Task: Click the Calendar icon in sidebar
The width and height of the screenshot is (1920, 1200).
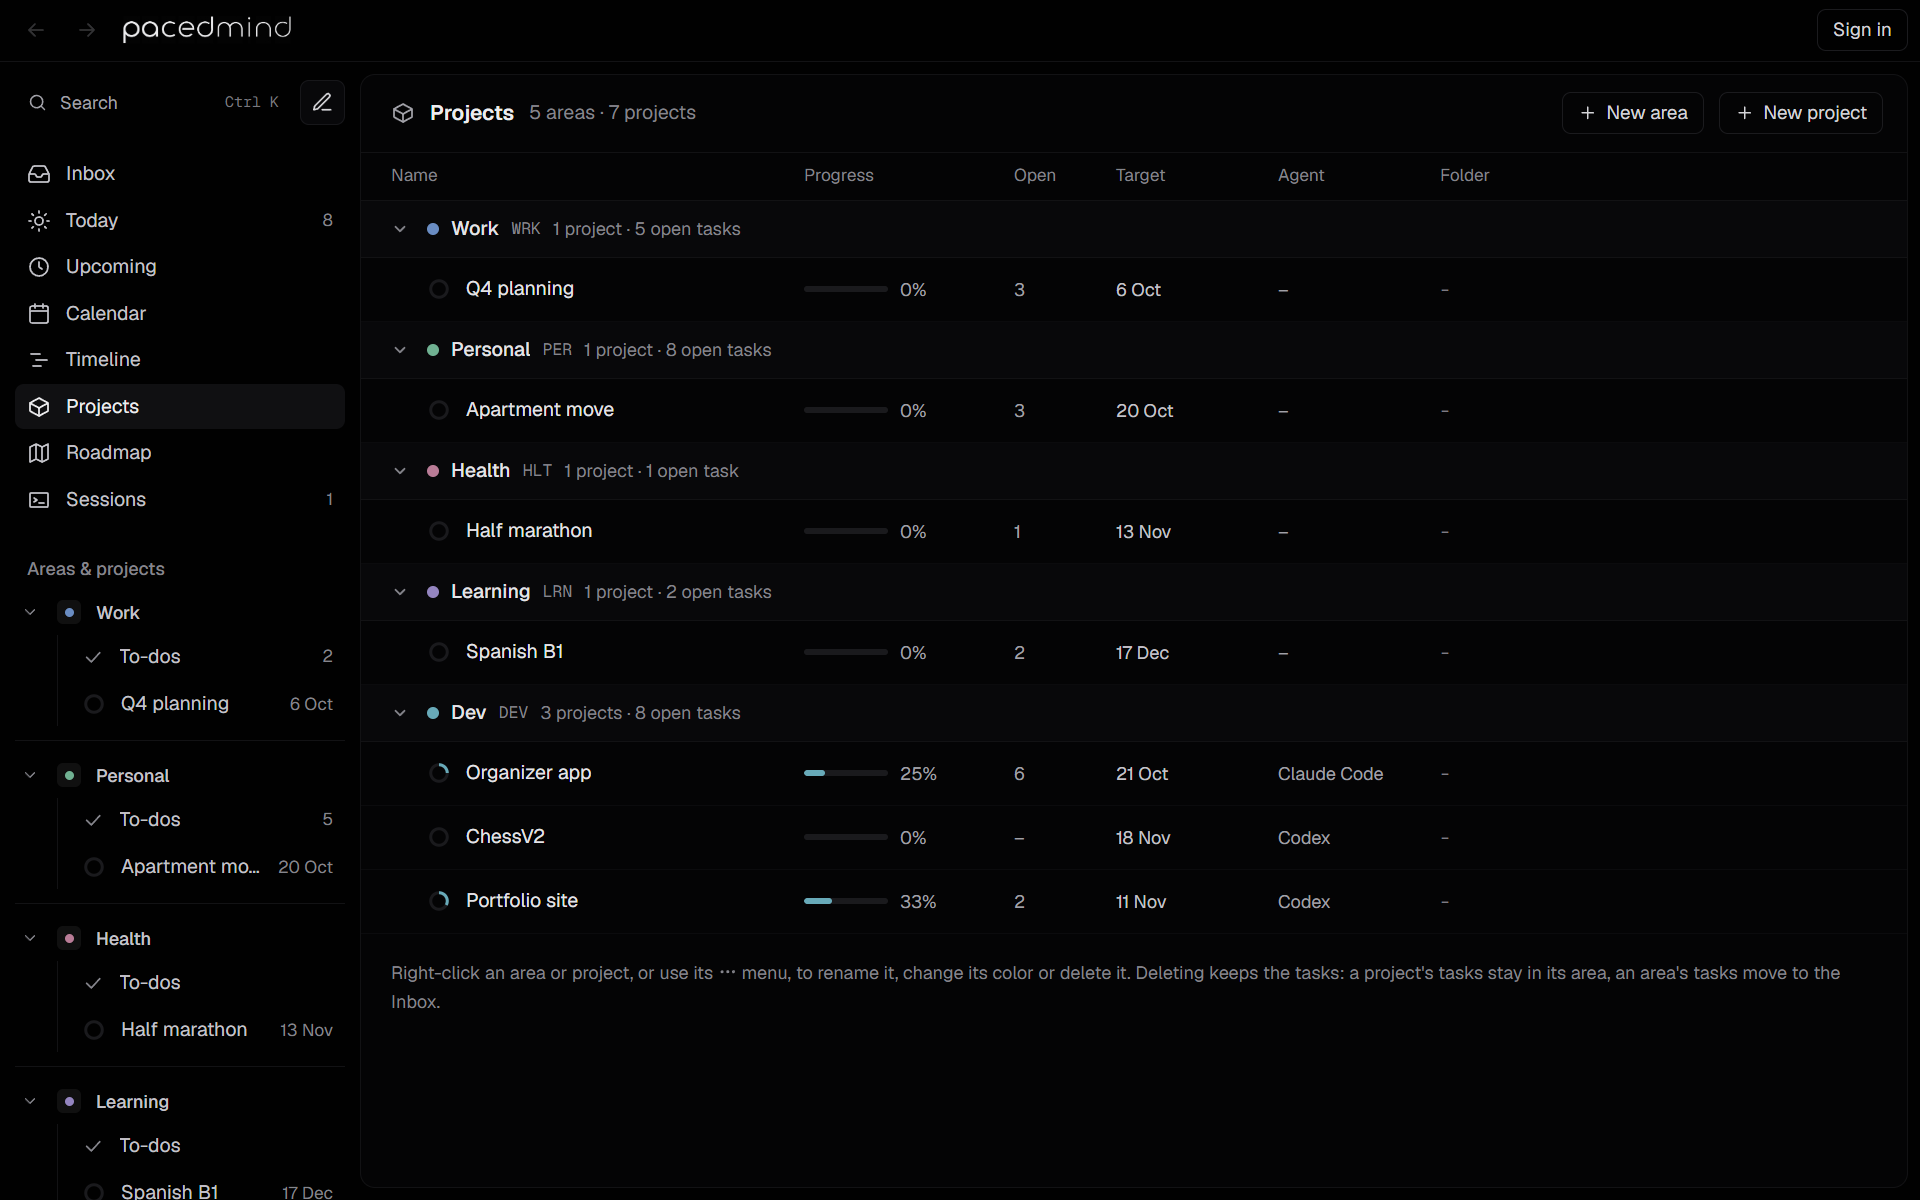Action: pyautogui.click(x=39, y=314)
